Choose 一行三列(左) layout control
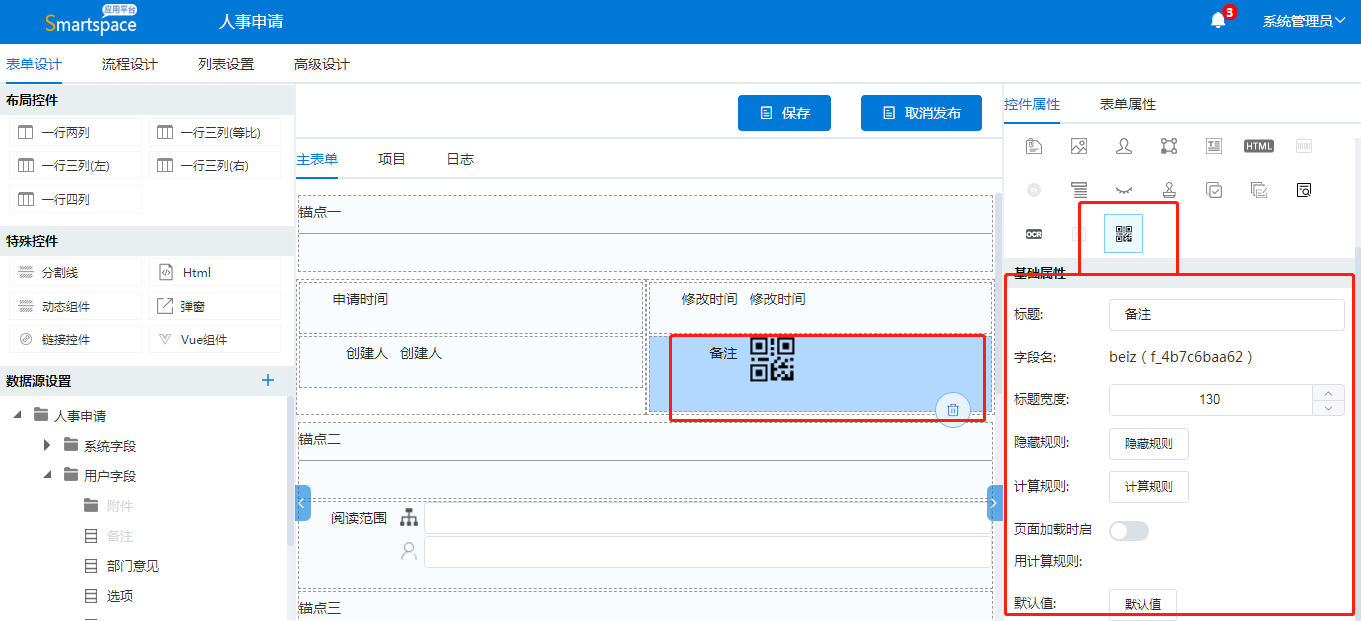Screen dimensions: 1361x621 (76, 165)
